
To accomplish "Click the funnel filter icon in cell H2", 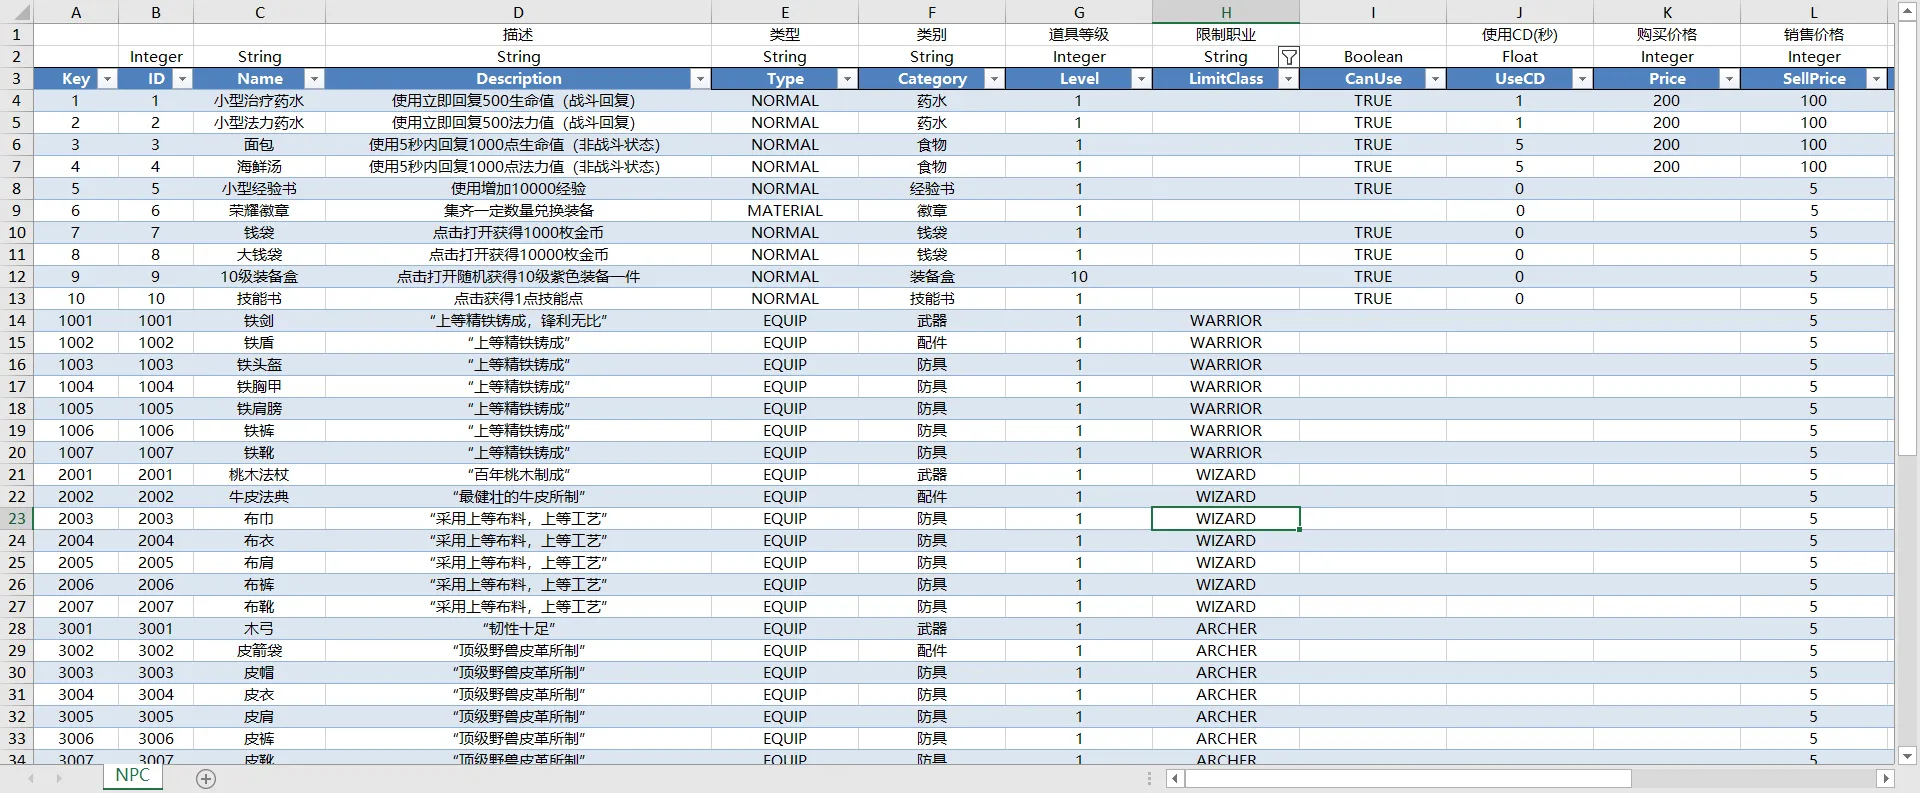I will (x=1289, y=57).
